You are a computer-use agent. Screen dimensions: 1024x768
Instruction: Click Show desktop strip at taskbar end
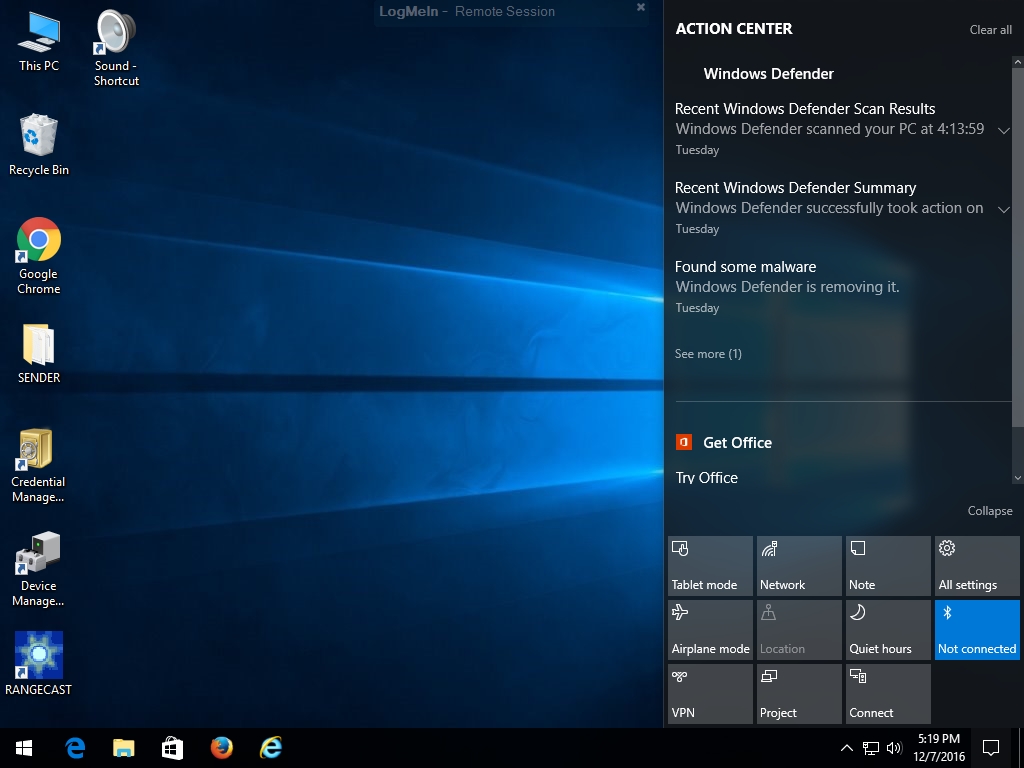click(x=1021, y=748)
